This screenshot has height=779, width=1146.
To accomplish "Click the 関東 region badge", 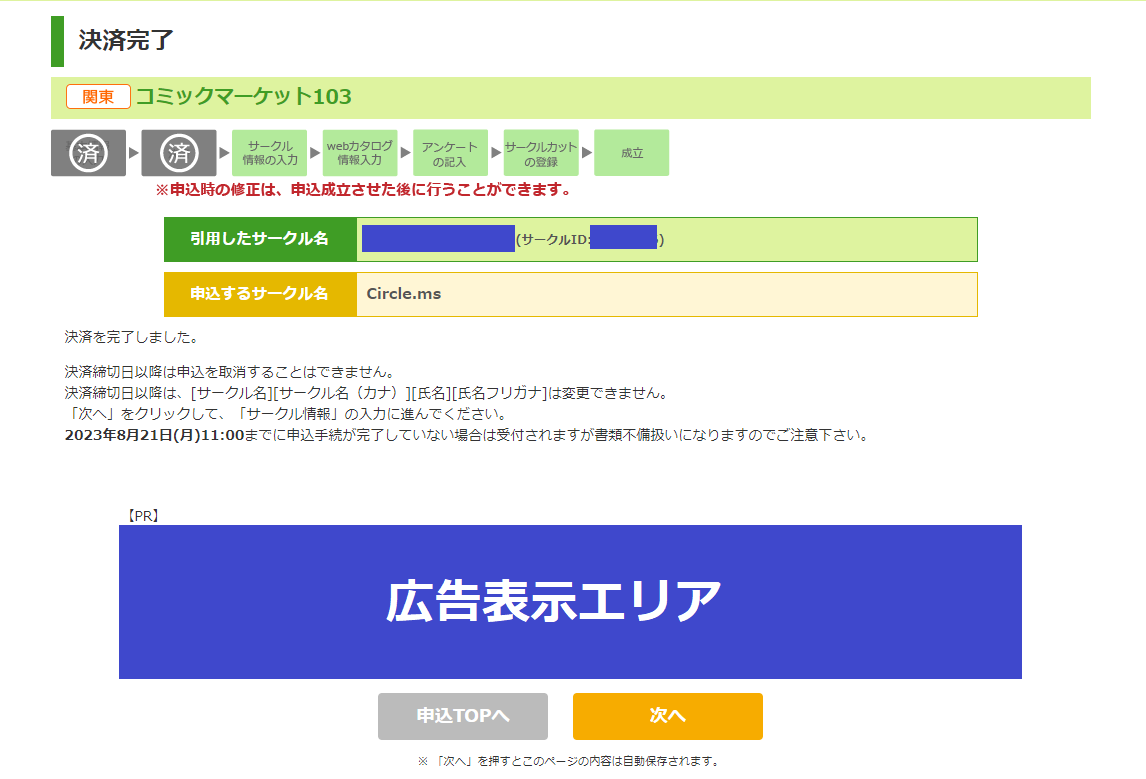I will 98,96.
